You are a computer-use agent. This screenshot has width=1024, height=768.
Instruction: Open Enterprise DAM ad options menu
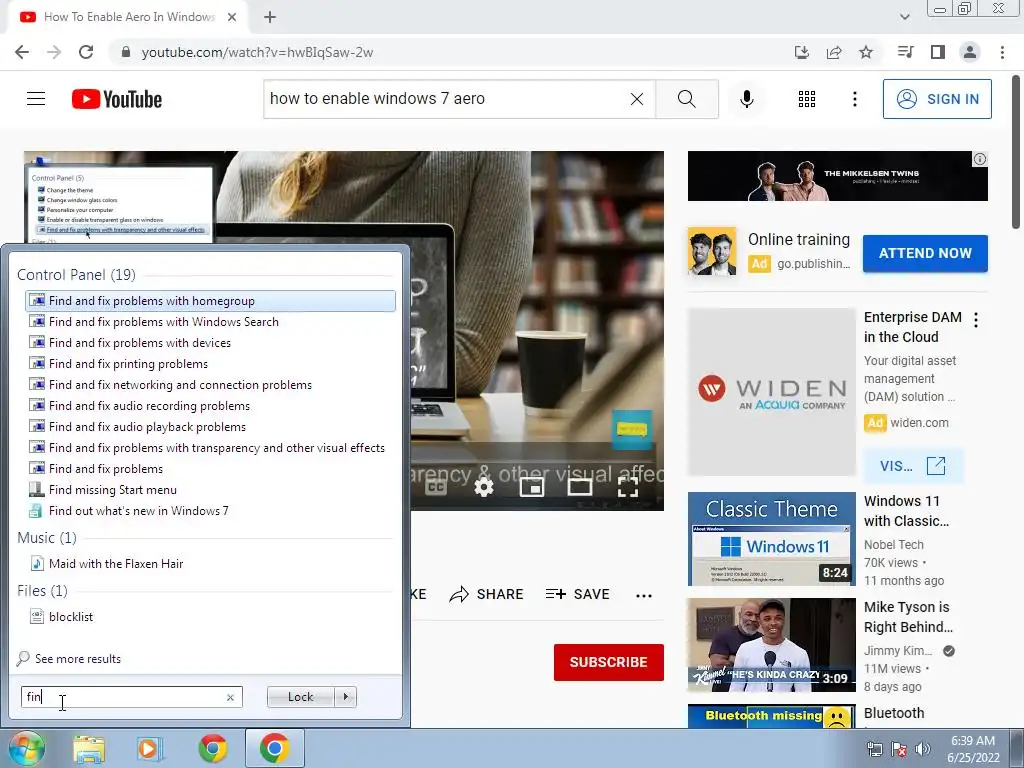(x=976, y=320)
